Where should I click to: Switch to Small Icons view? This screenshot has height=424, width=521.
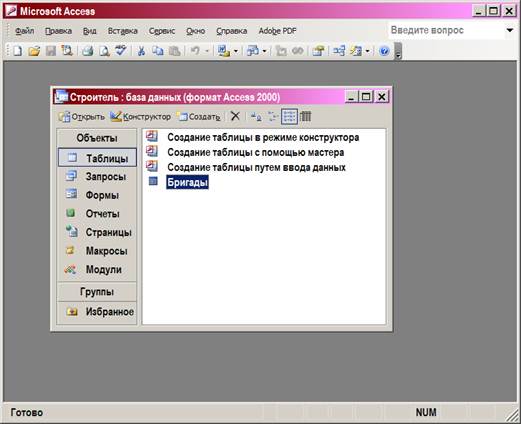click(273, 116)
